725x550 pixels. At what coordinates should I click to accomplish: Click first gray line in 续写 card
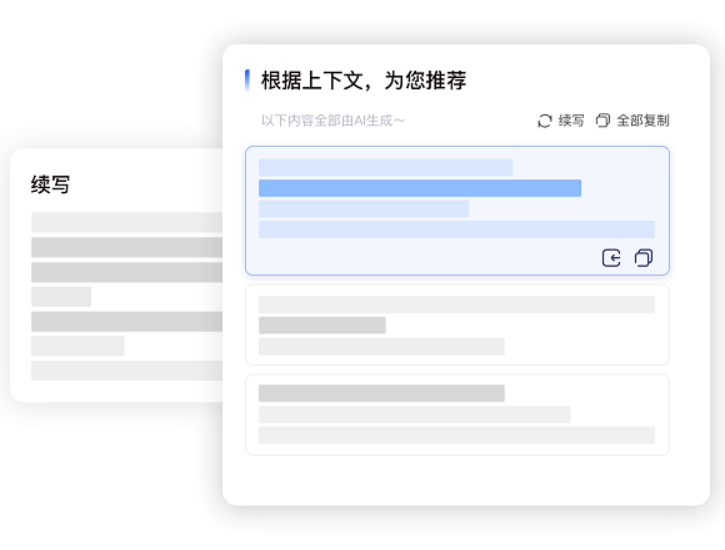pyautogui.click(x=127, y=222)
